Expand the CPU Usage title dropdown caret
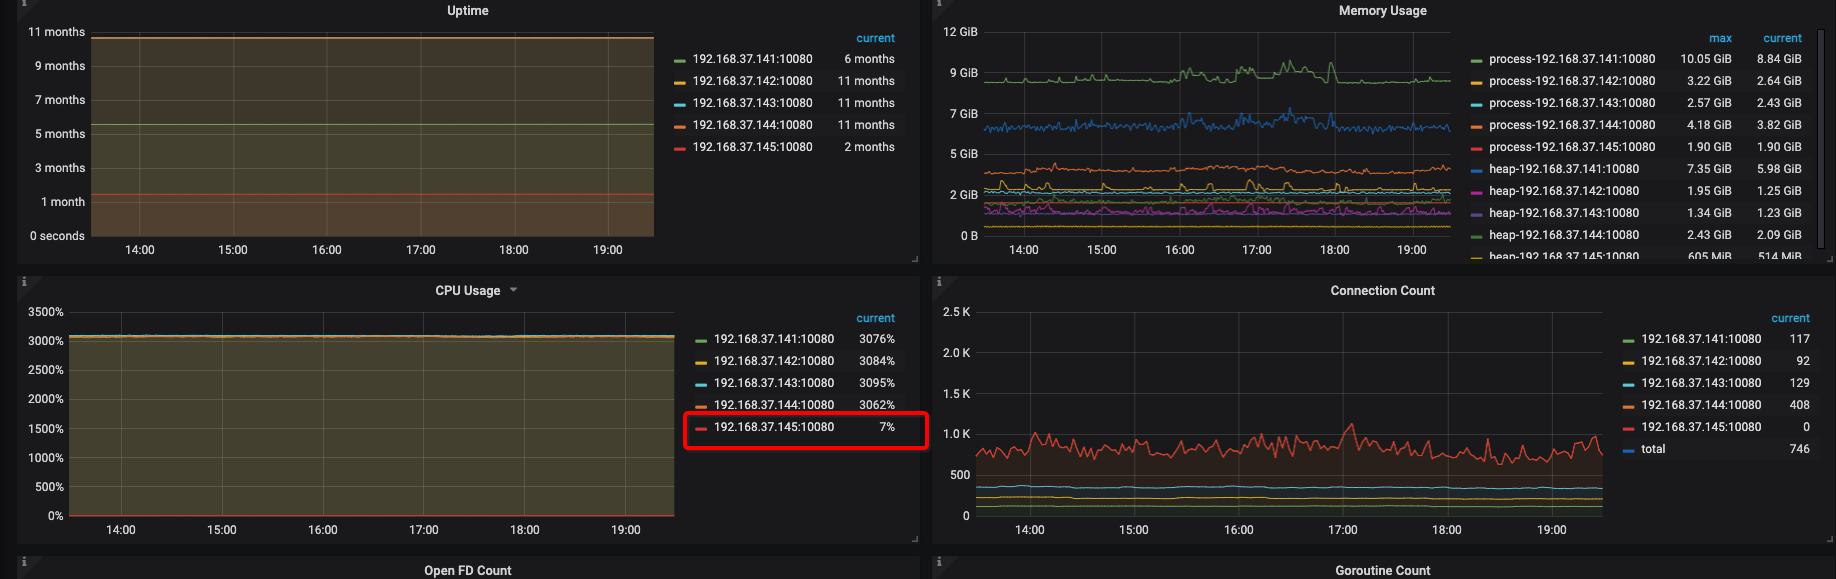This screenshot has height=579, width=1836. coord(514,290)
